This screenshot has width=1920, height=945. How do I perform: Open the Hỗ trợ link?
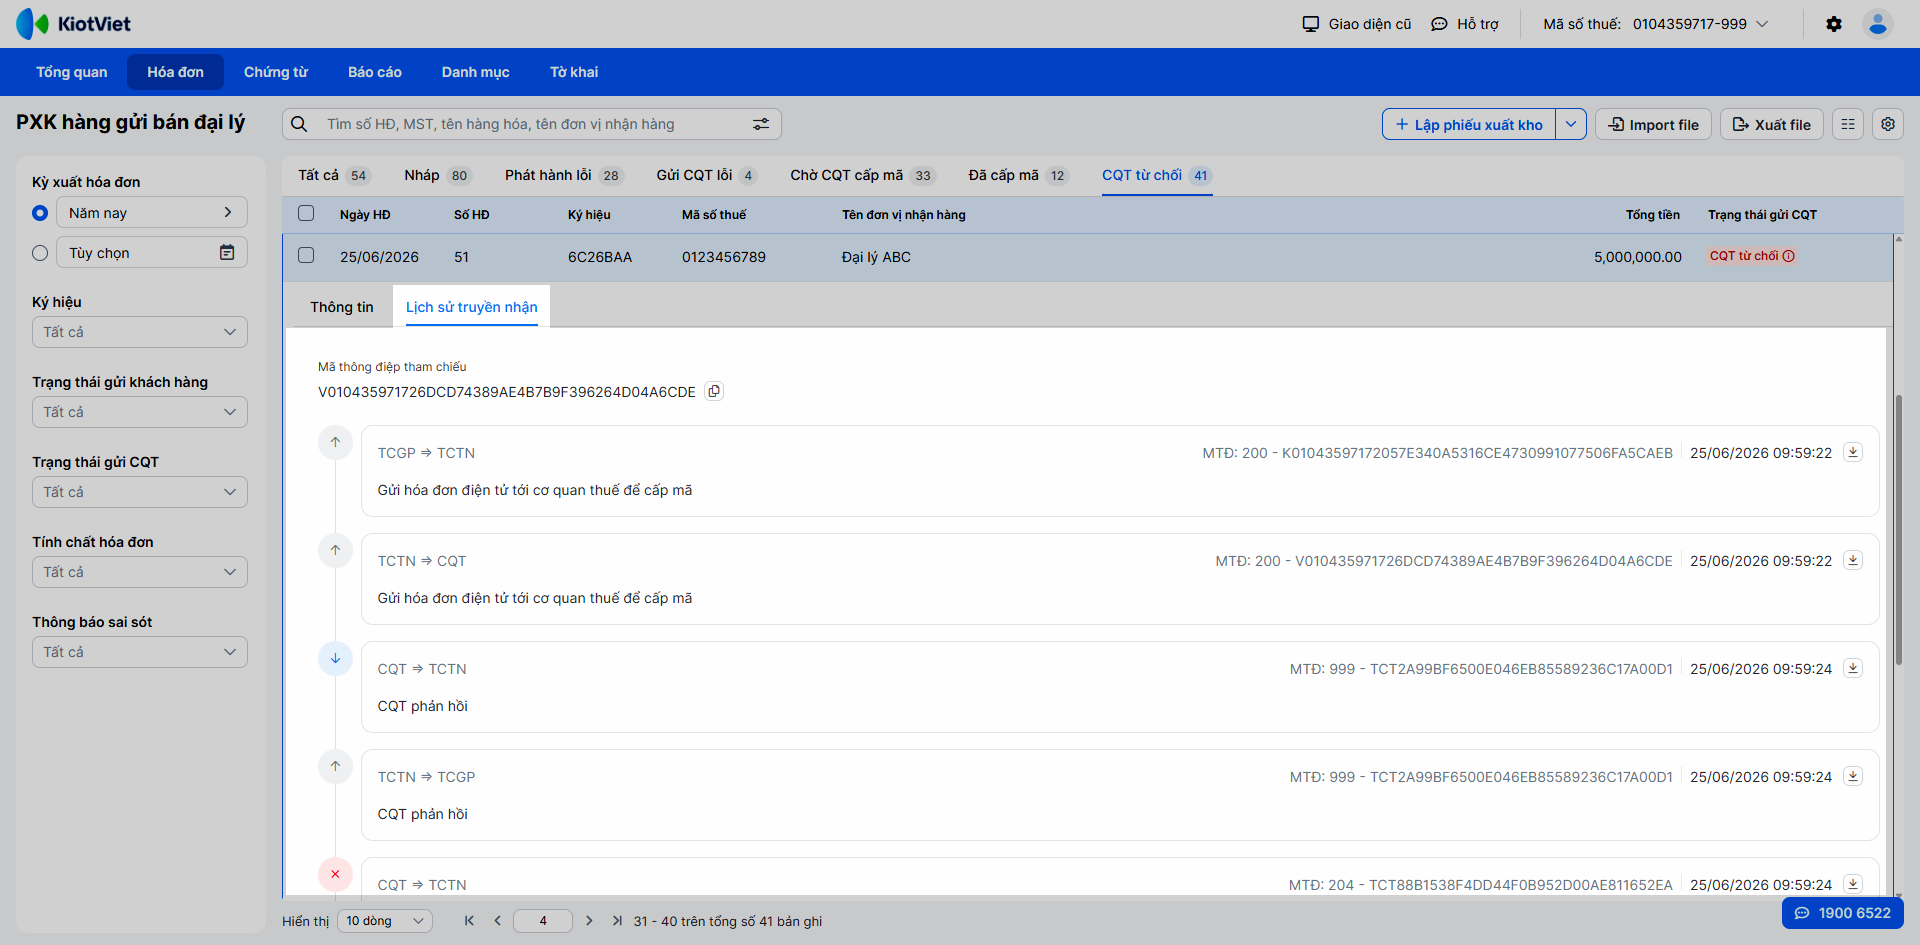tap(1465, 24)
